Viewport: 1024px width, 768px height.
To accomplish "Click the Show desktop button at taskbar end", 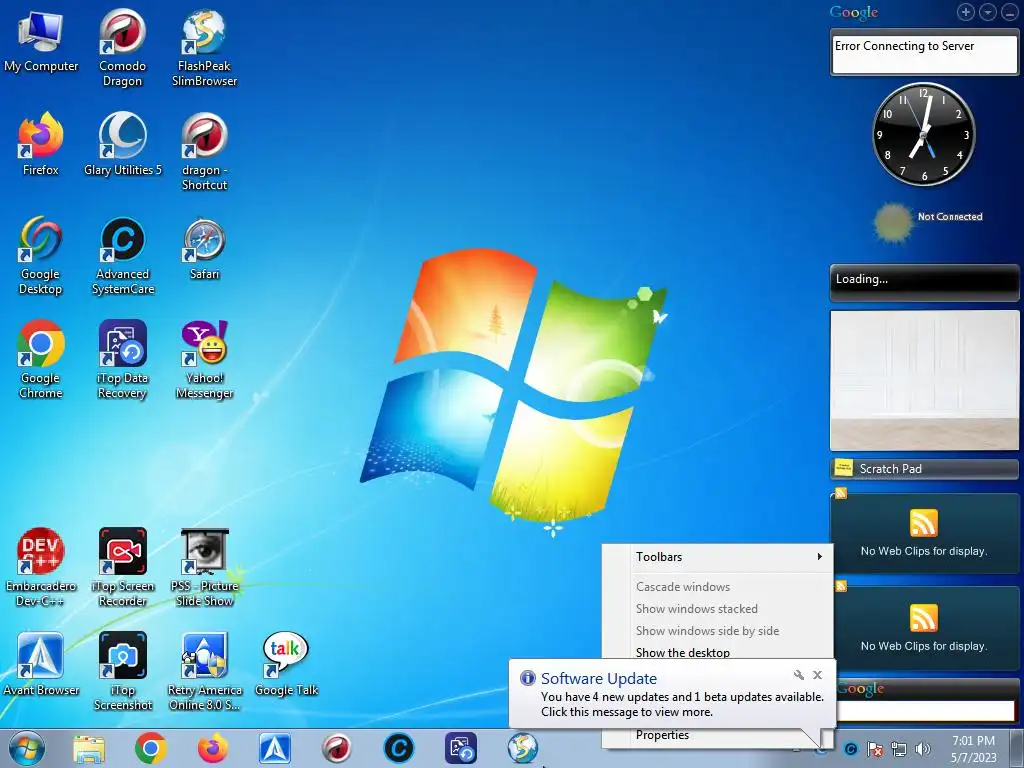I will [1018, 749].
